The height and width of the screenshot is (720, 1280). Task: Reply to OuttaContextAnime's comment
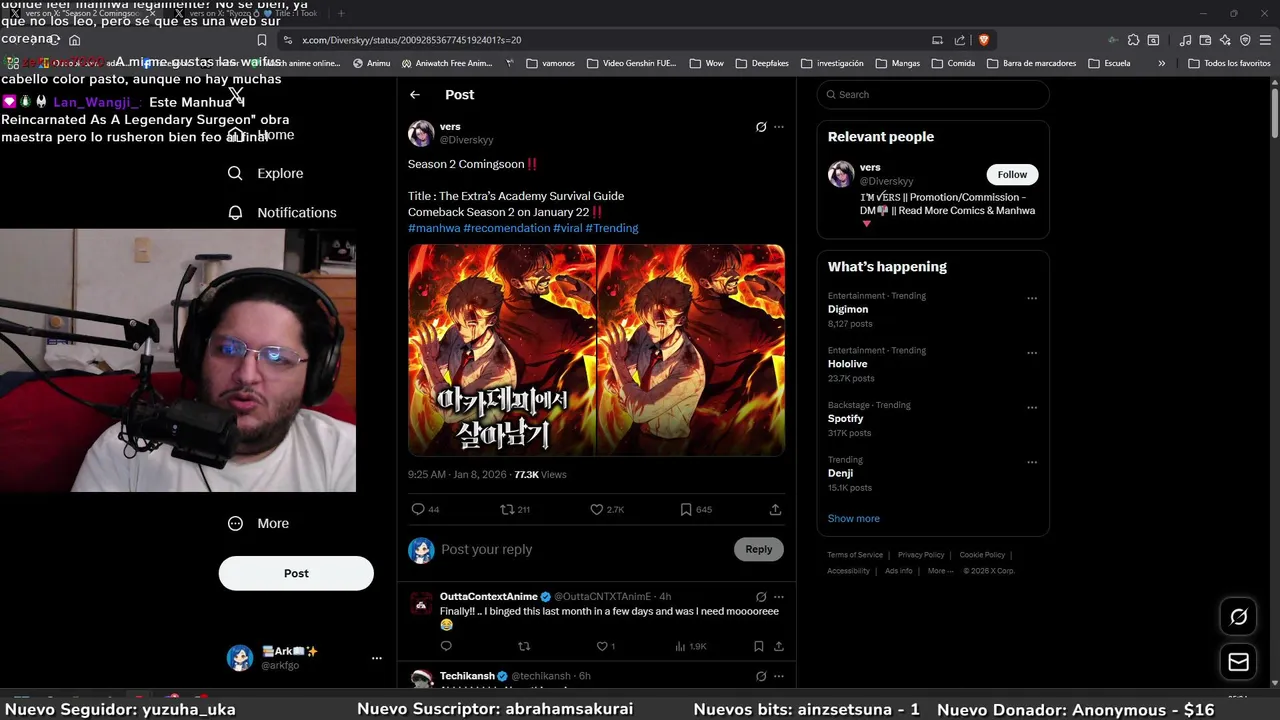[446, 647]
